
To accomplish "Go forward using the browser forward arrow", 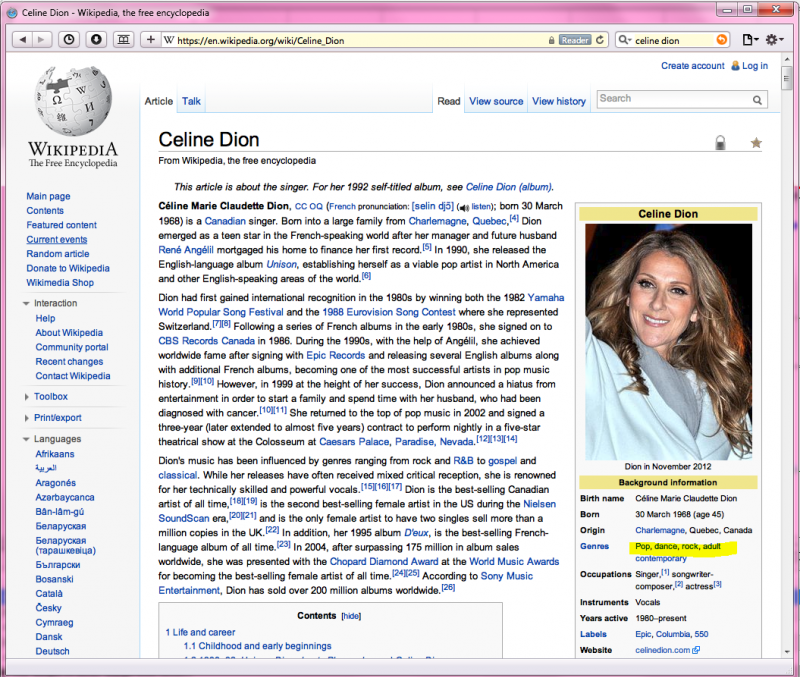I will pos(41,39).
